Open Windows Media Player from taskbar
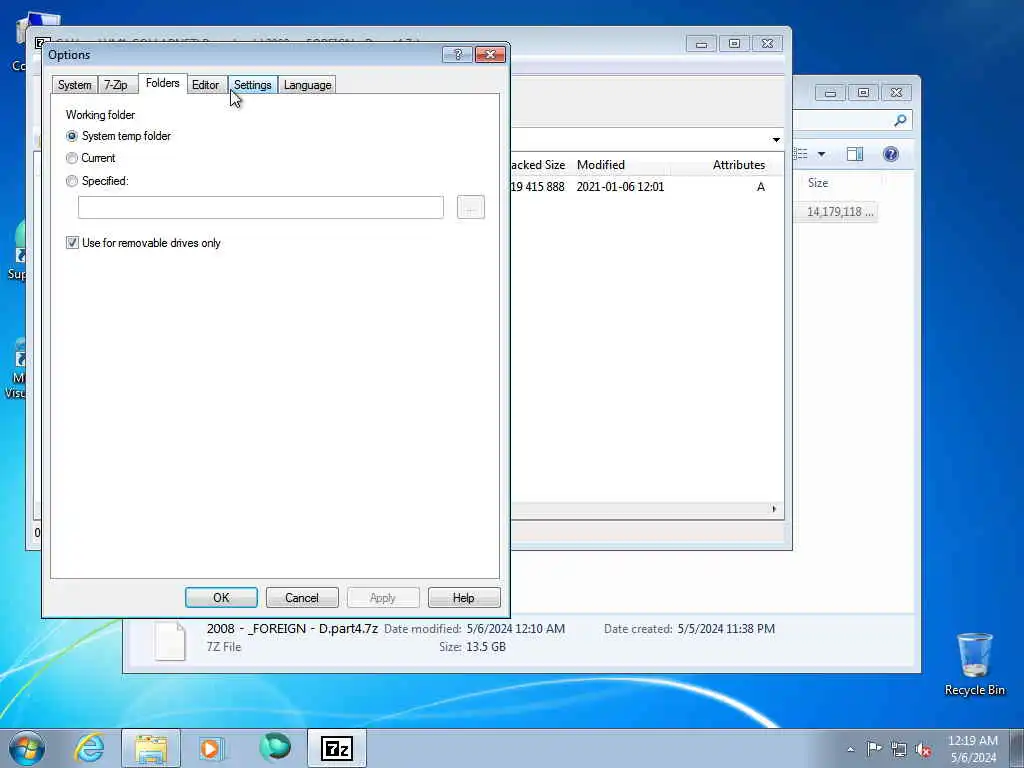Image resolution: width=1024 pixels, height=768 pixels. tap(212, 748)
